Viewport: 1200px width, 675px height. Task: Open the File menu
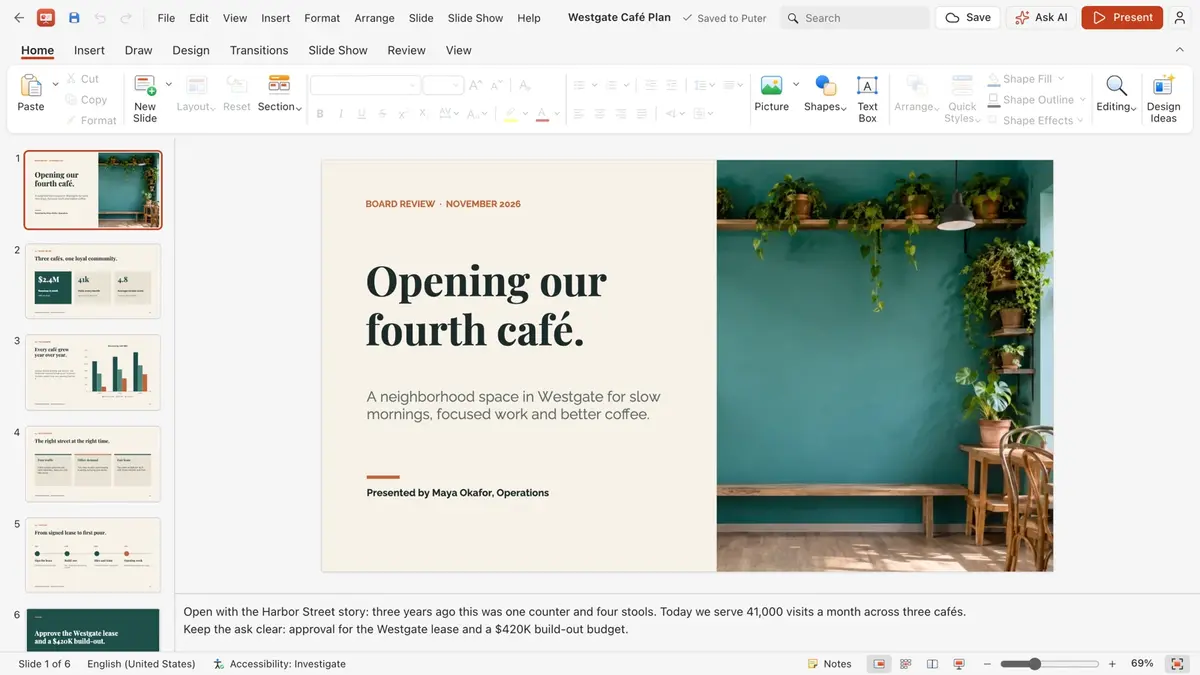click(166, 18)
